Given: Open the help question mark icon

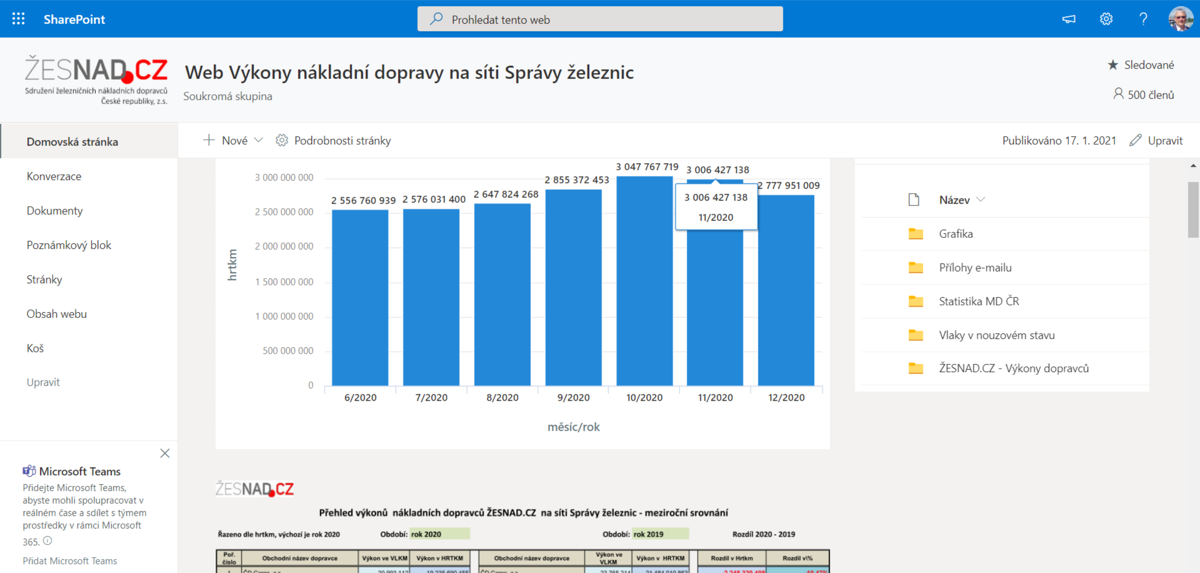Looking at the screenshot, I should (1144, 19).
